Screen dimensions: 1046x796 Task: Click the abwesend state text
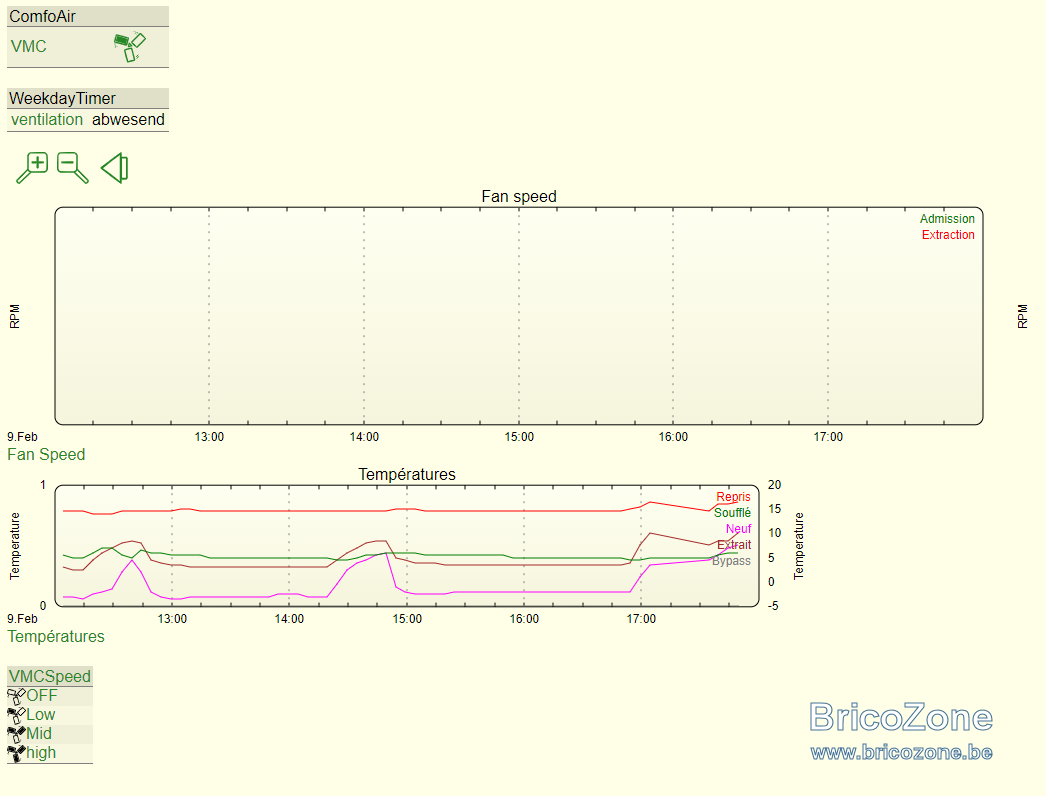[x=128, y=119]
